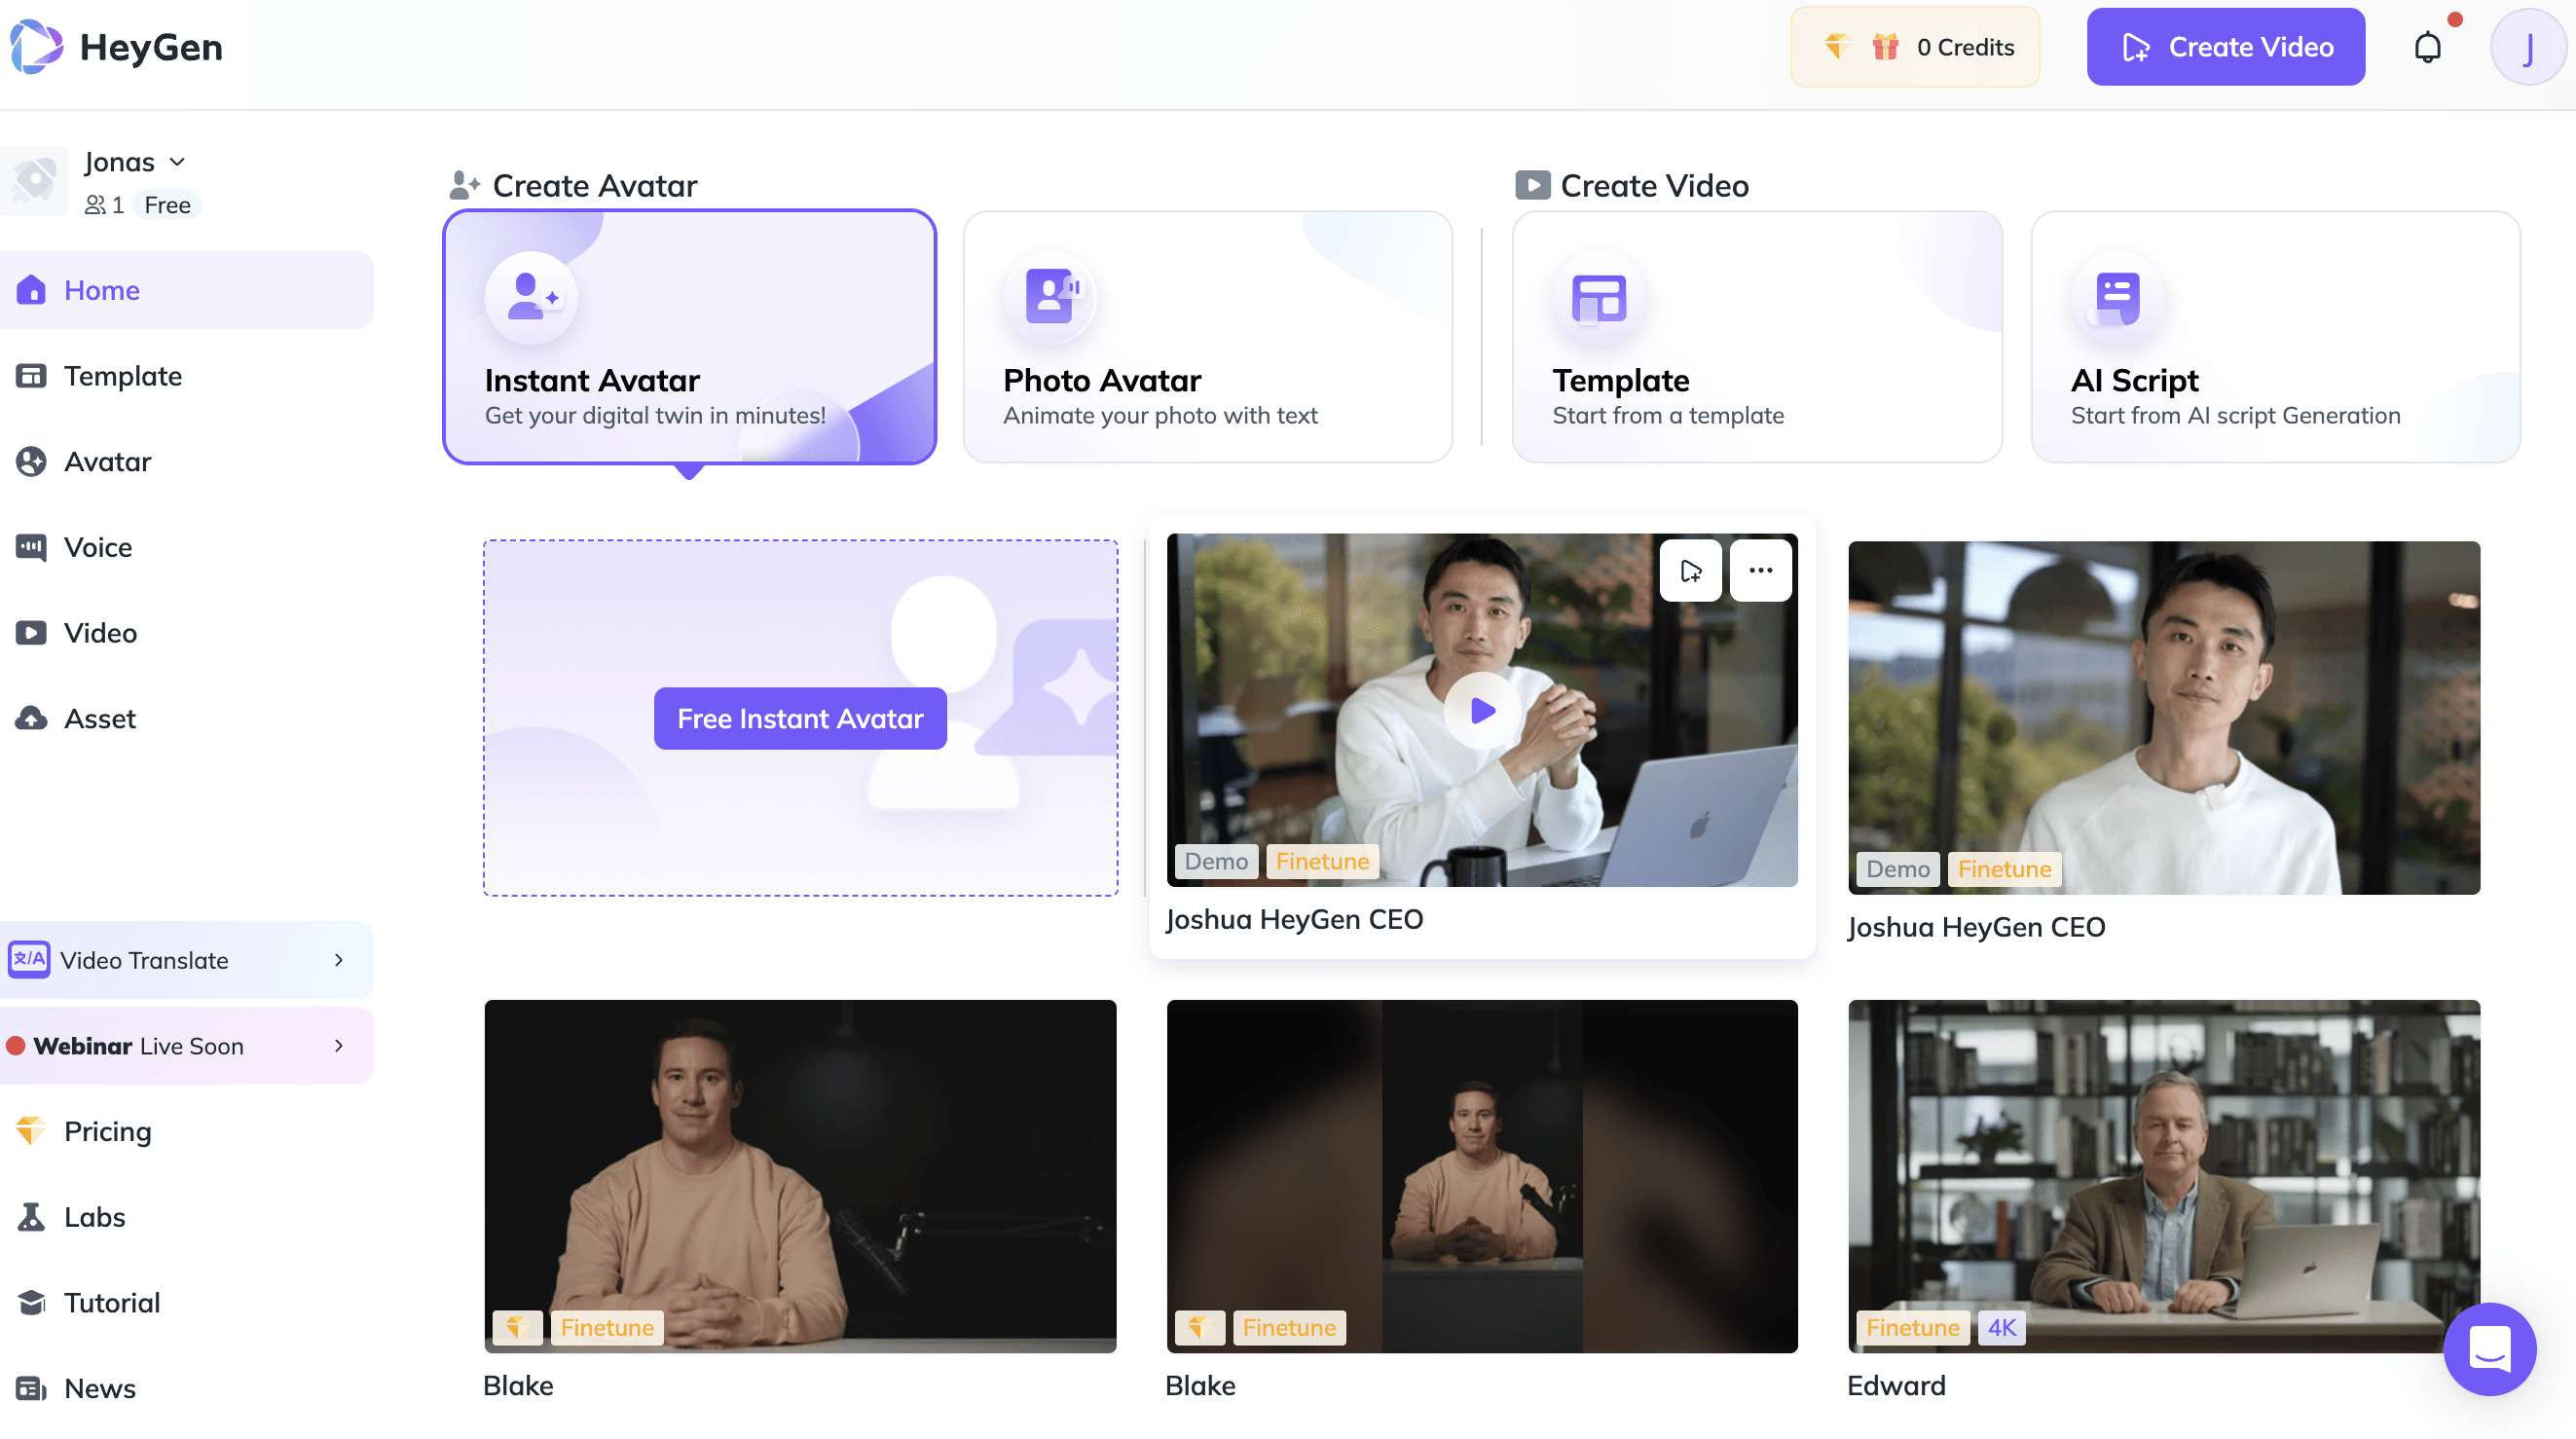
Task: Click the News sidebar icon
Action: coord(31,1388)
